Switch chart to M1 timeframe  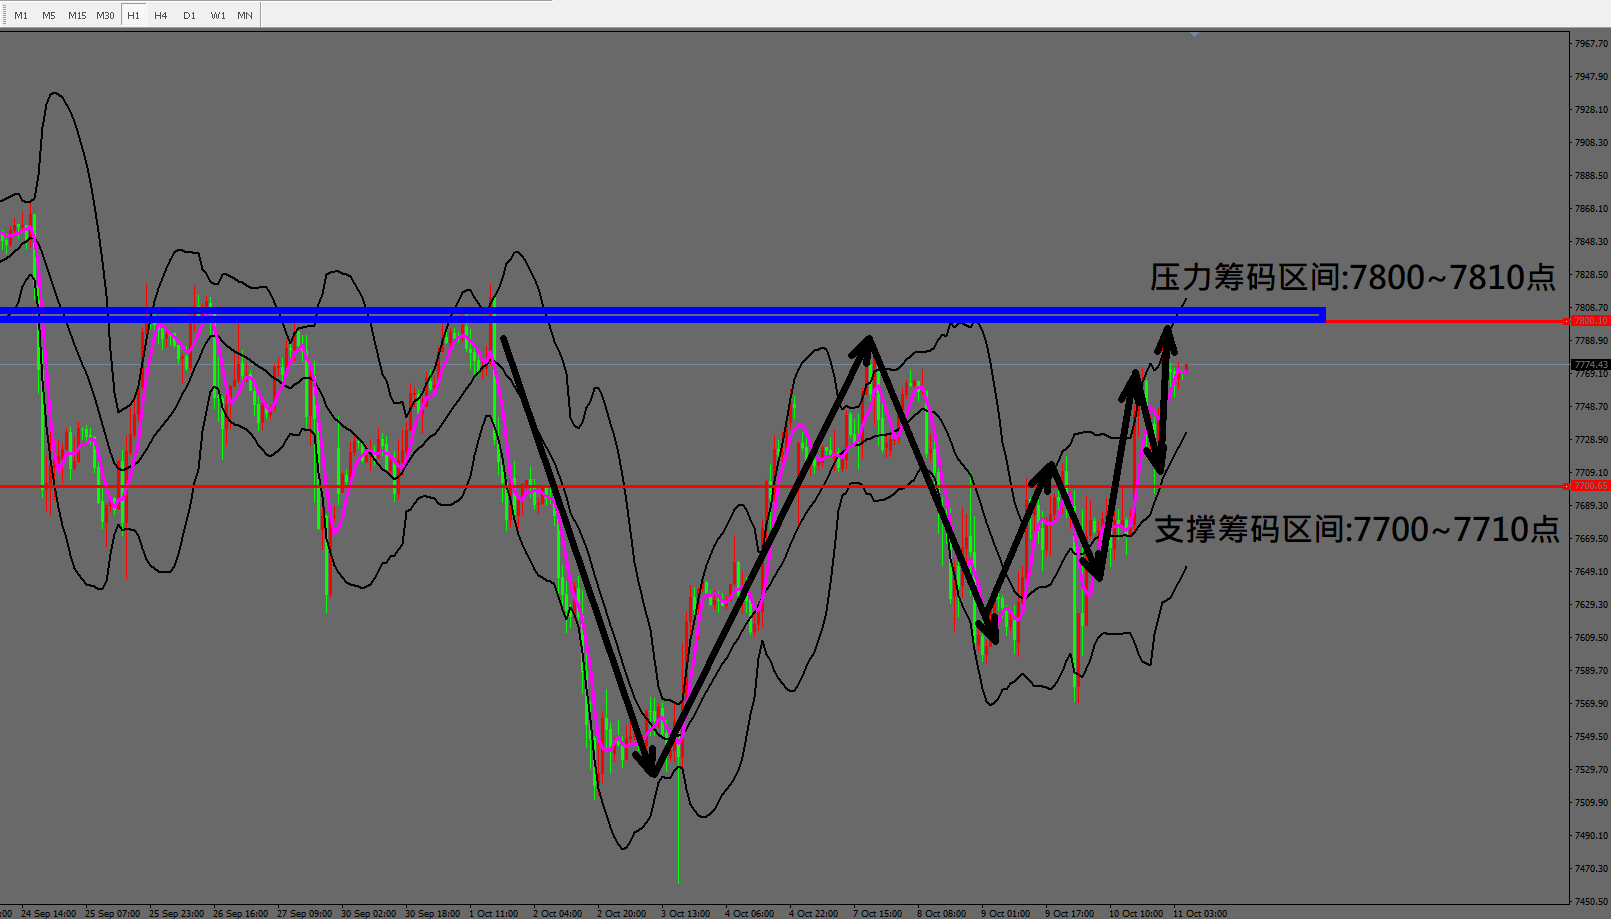pos(21,15)
